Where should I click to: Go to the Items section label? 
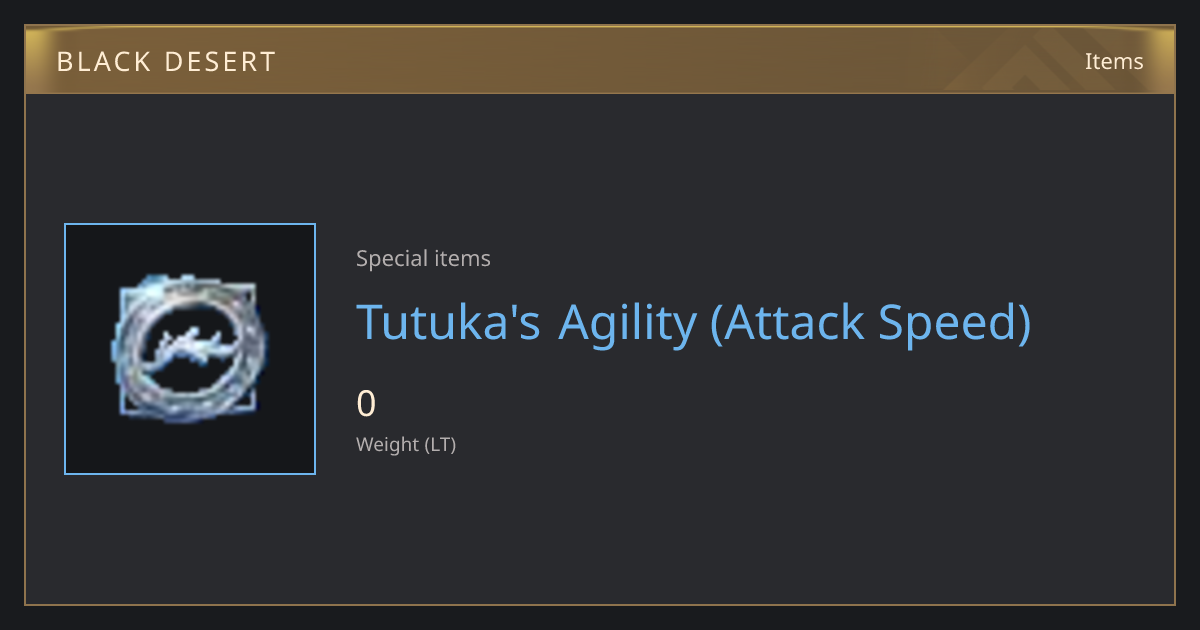tap(1114, 61)
